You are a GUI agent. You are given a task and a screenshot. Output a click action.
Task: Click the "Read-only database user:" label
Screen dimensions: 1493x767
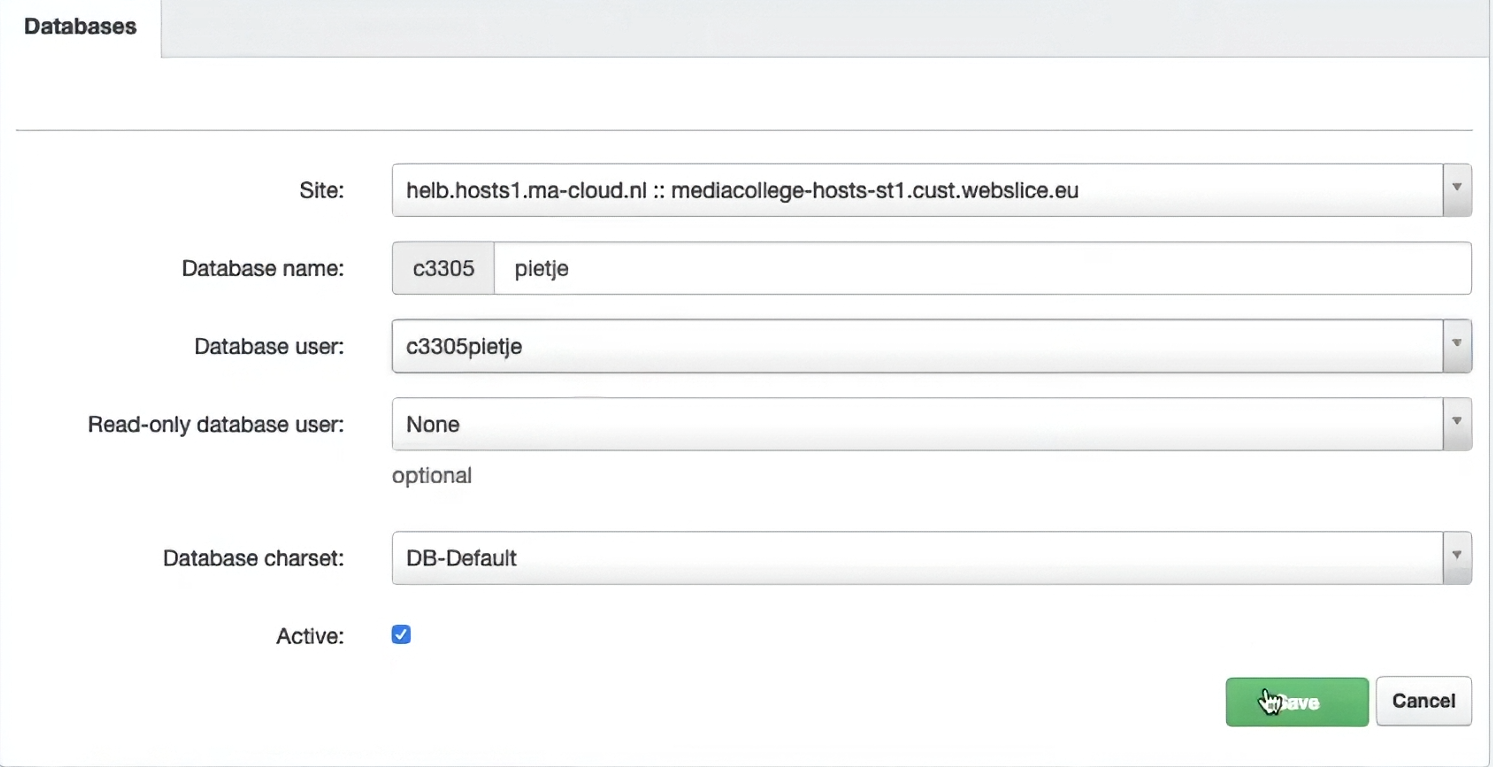(216, 424)
